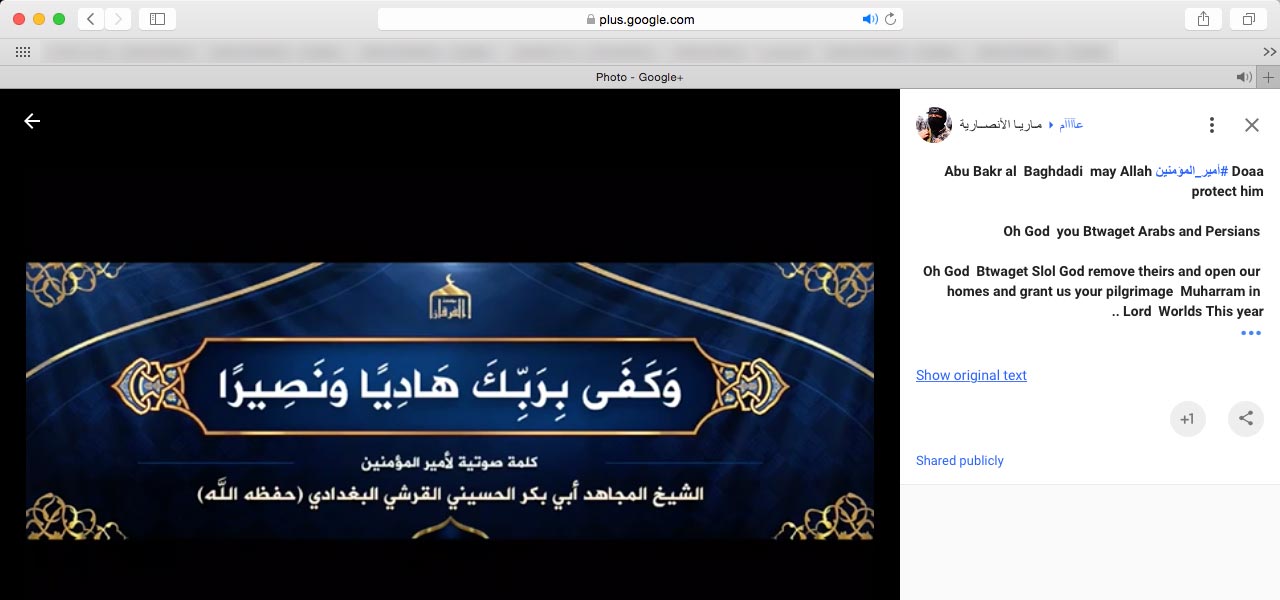Open the post's three-dot options menu
The width and height of the screenshot is (1280, 600).
coord(1211,125)
